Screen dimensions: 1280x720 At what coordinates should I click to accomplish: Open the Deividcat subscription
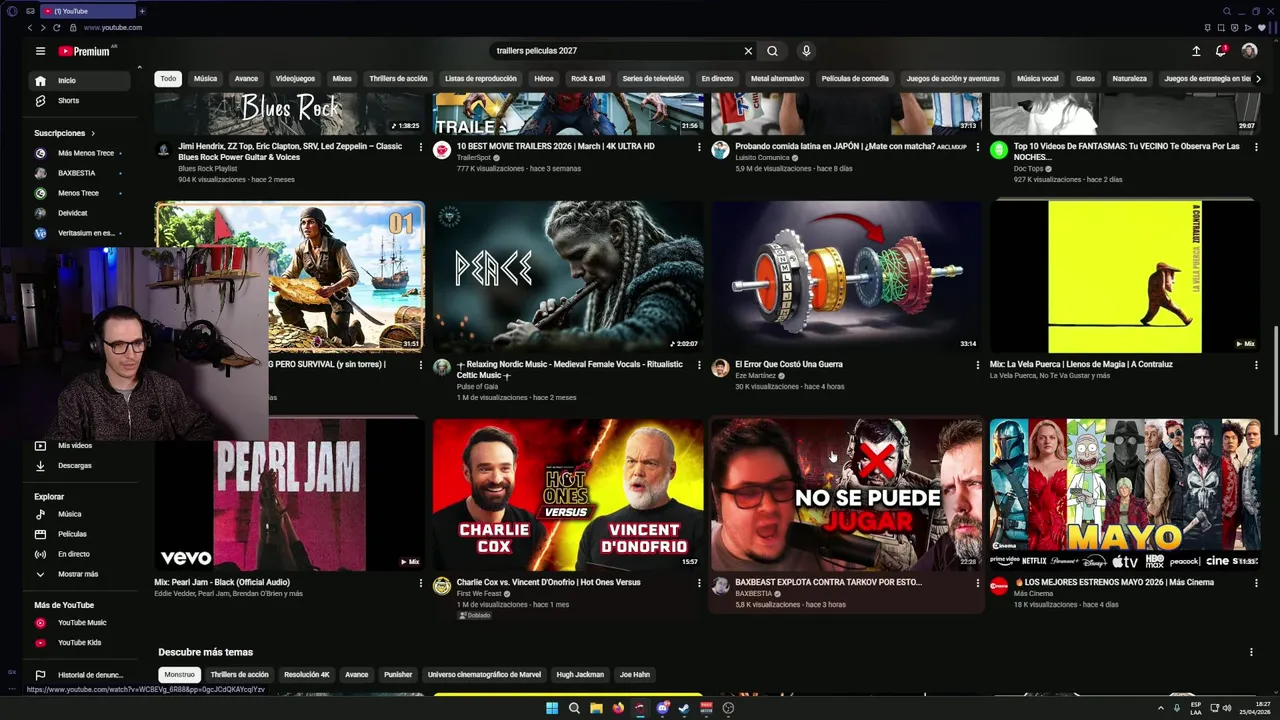tap(81, 213)
